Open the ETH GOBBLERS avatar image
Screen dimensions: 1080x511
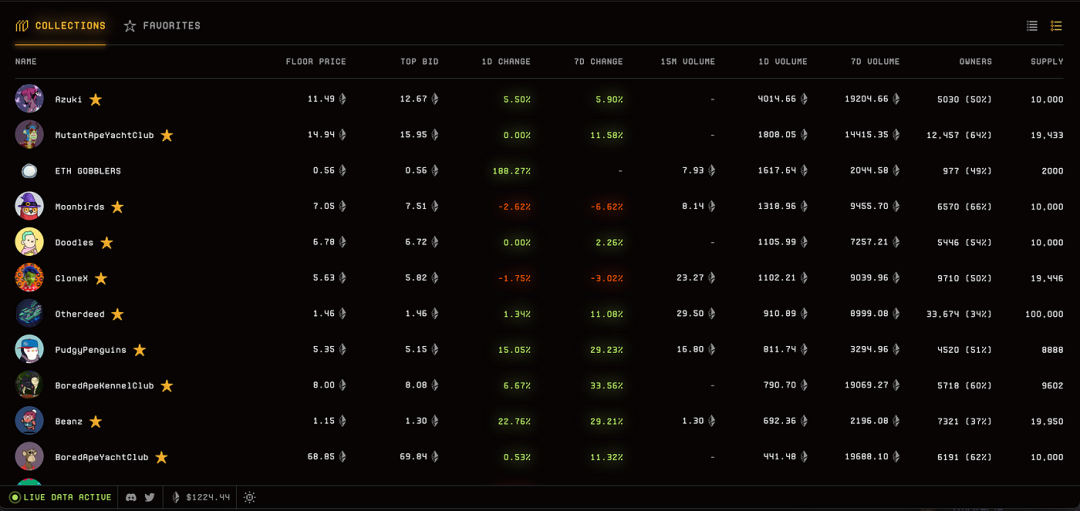pos(30,171)
